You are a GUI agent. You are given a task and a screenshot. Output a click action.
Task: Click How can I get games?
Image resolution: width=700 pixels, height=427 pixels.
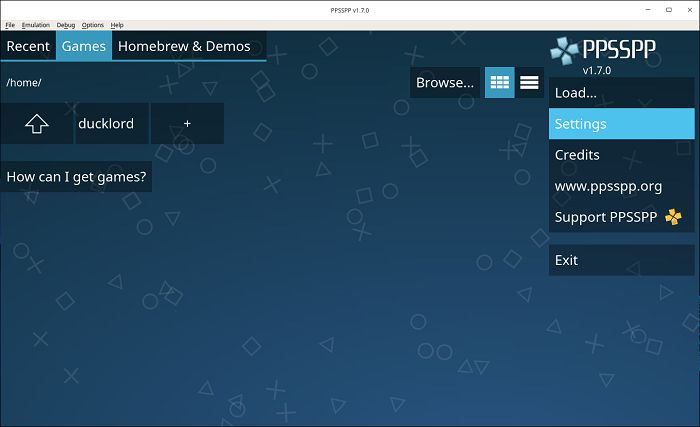point(76,177)
